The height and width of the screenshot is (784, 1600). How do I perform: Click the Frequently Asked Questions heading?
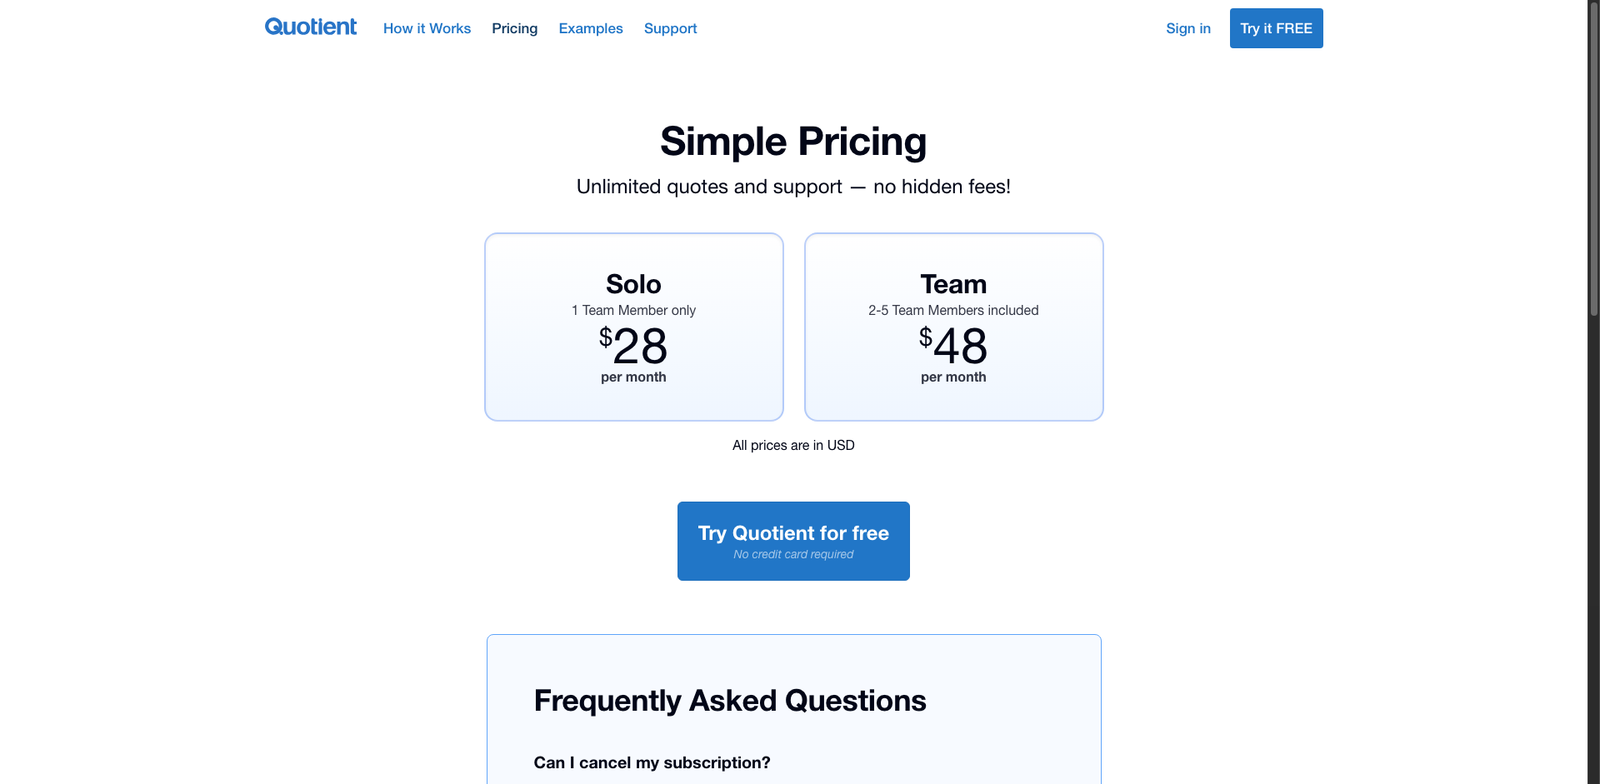[730, 700]
